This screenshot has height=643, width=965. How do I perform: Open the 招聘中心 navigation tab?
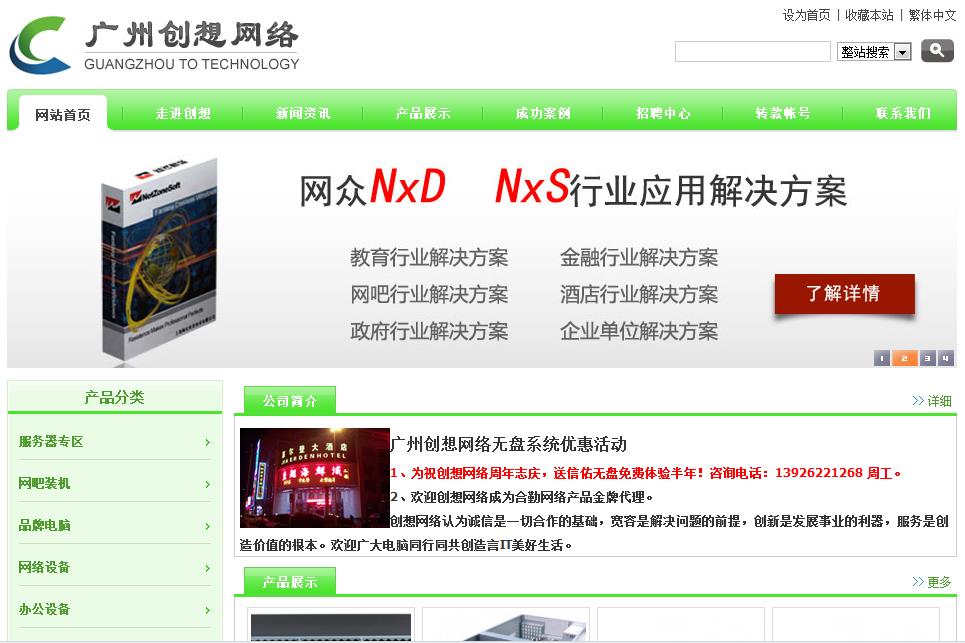tap(663, 113)
